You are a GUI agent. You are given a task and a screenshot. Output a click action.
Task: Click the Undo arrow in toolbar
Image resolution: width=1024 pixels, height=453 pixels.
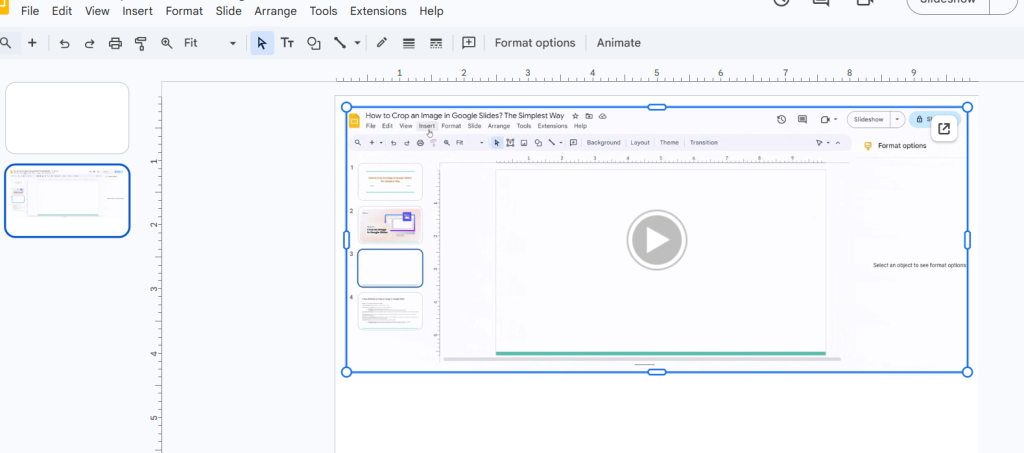pos(64,43)
